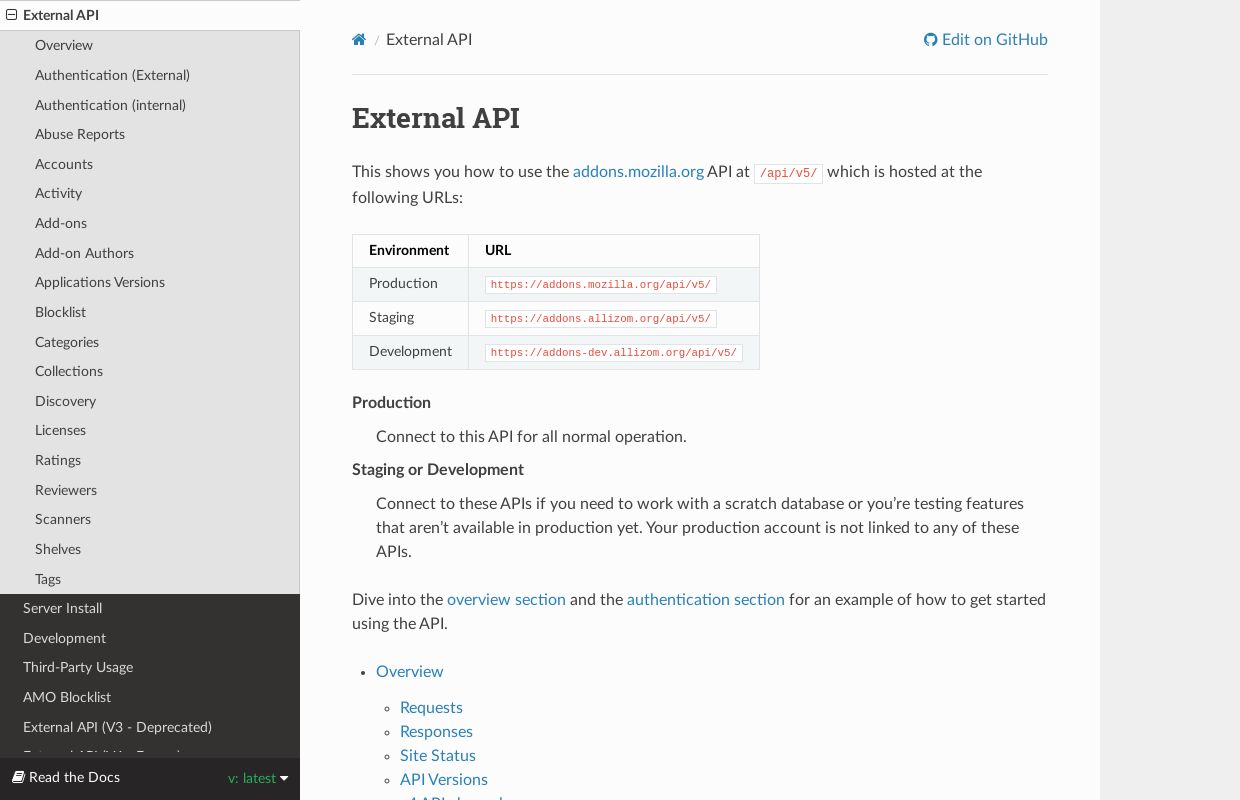Screen dimensions: 1240x800
Task: Click the home icon in breadcrumb
Action: [359, 40]
